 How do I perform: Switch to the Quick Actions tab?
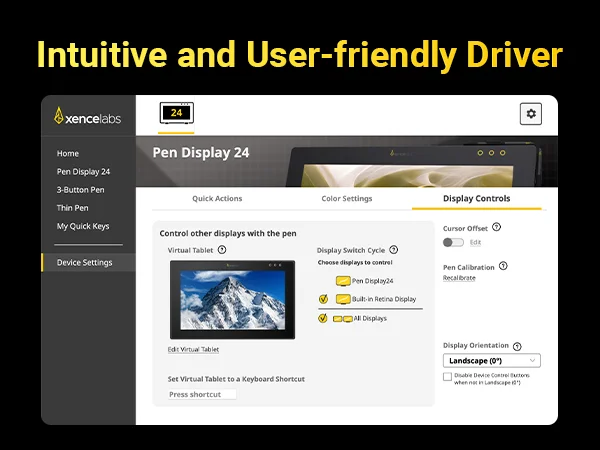(217, 199)
